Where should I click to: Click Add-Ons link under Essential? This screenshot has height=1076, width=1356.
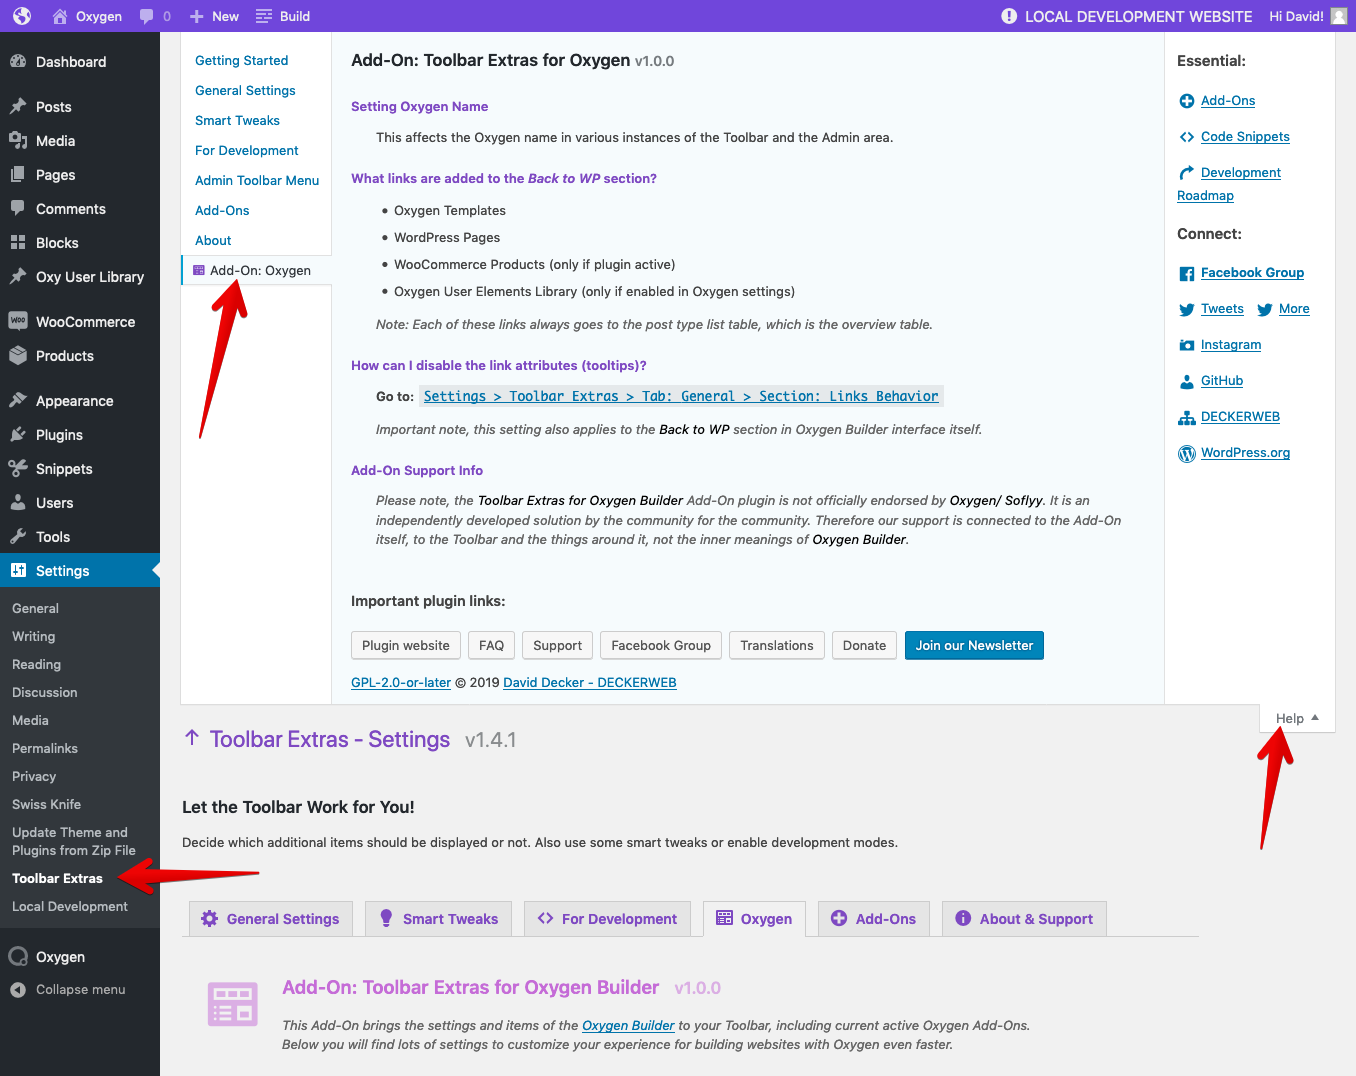[1228, 100]
